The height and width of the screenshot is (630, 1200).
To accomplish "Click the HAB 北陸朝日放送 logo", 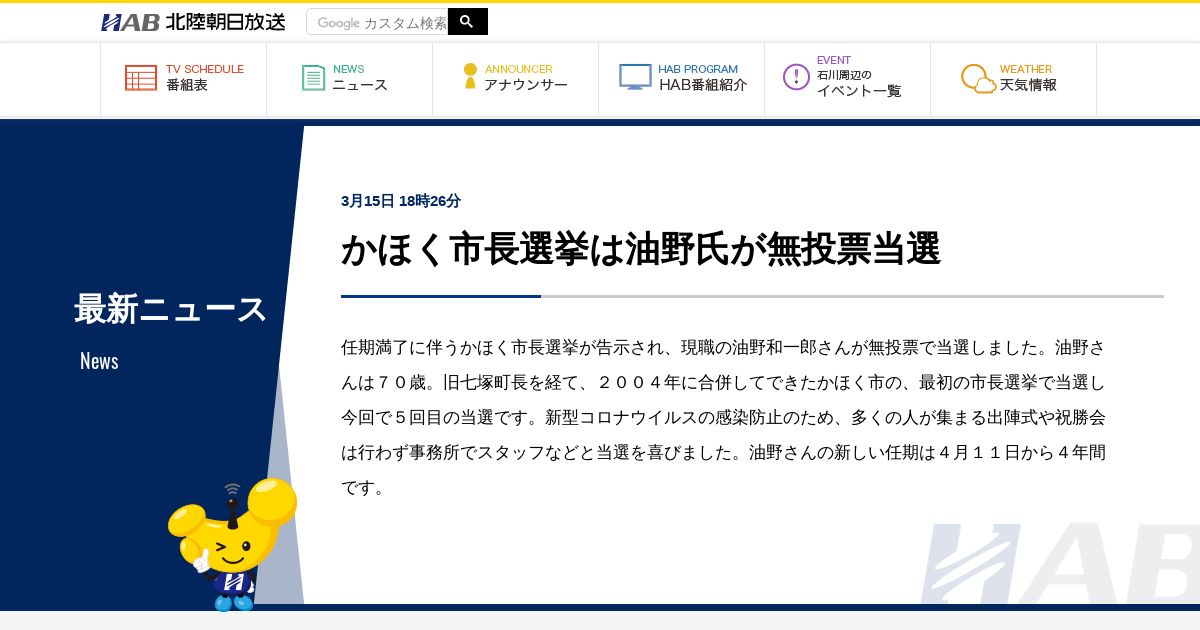I will [x=193, y=22].
